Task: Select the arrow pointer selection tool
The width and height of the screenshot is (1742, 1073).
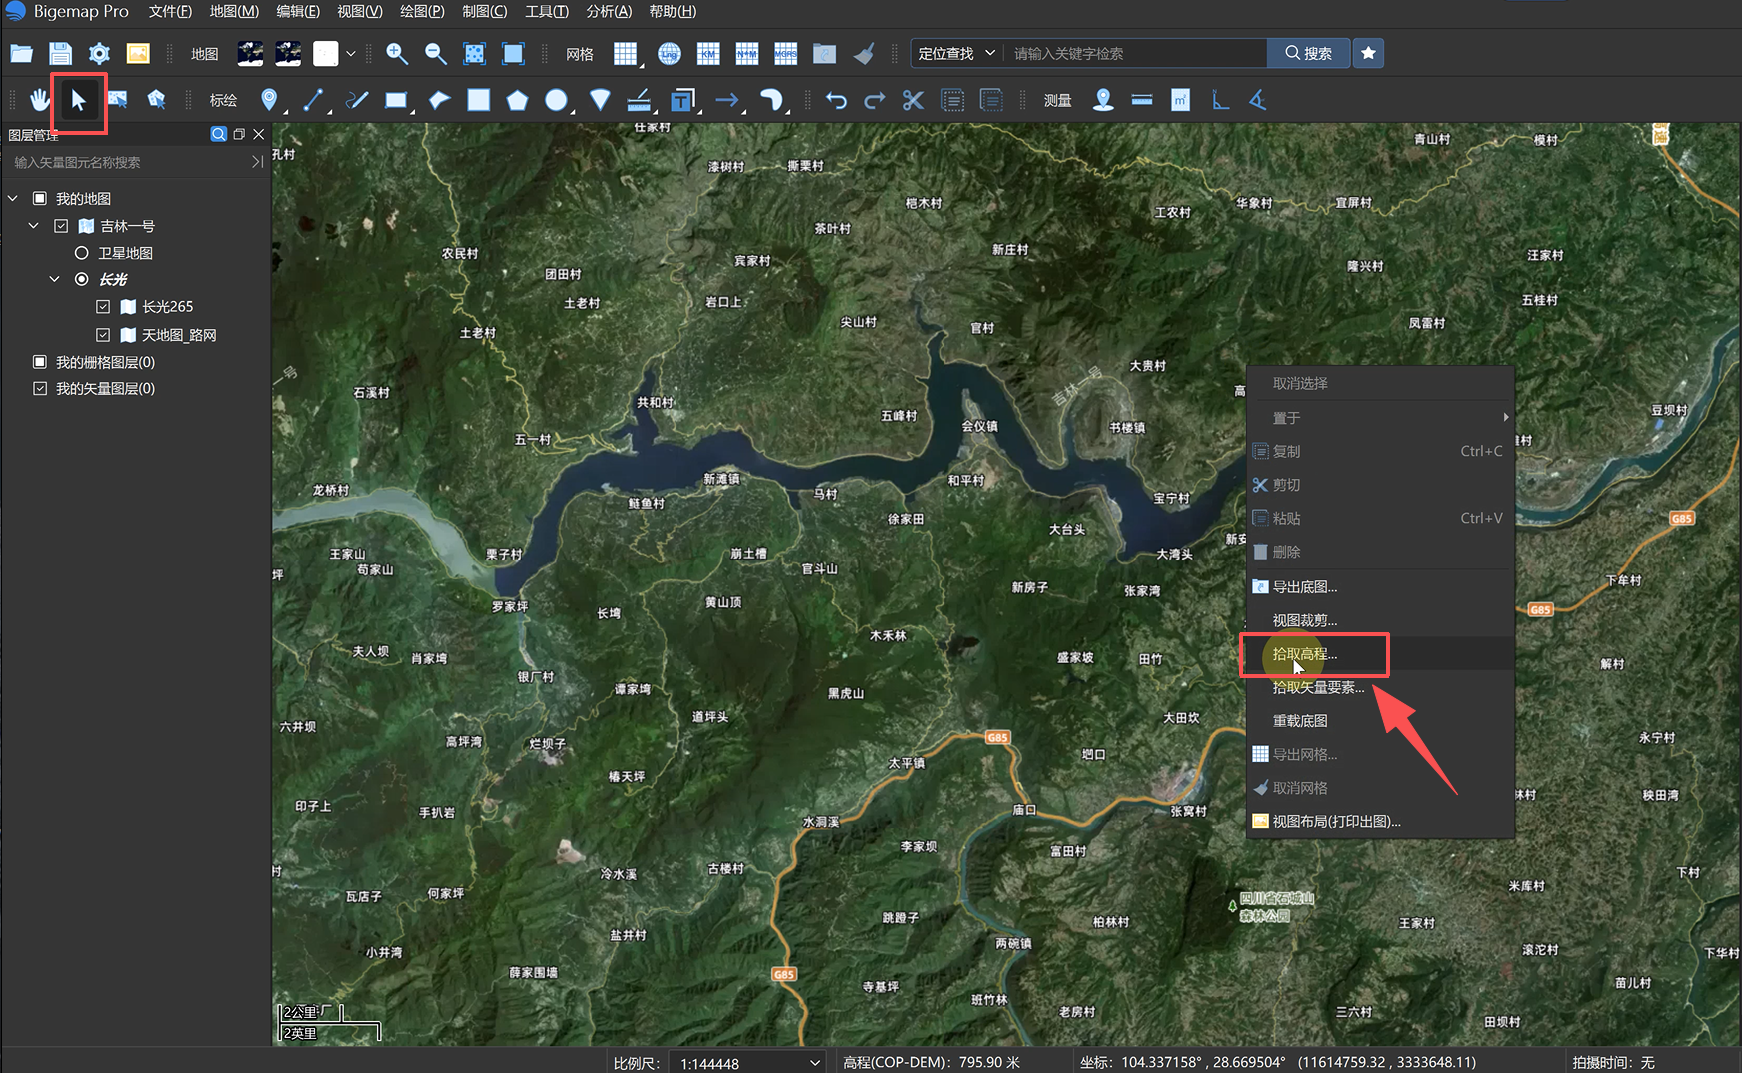Action: tap(79, 100)
